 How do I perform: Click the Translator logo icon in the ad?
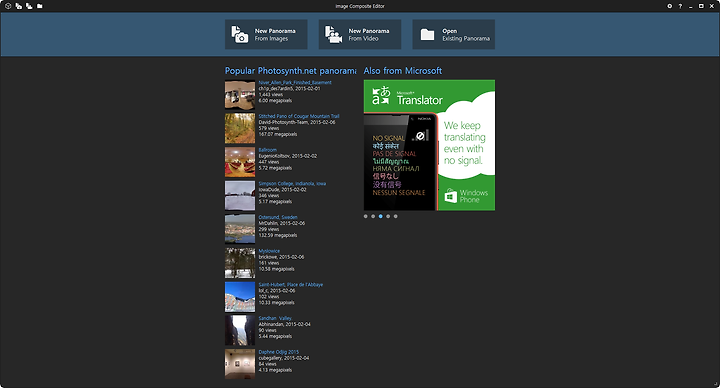tap(381, 96)
